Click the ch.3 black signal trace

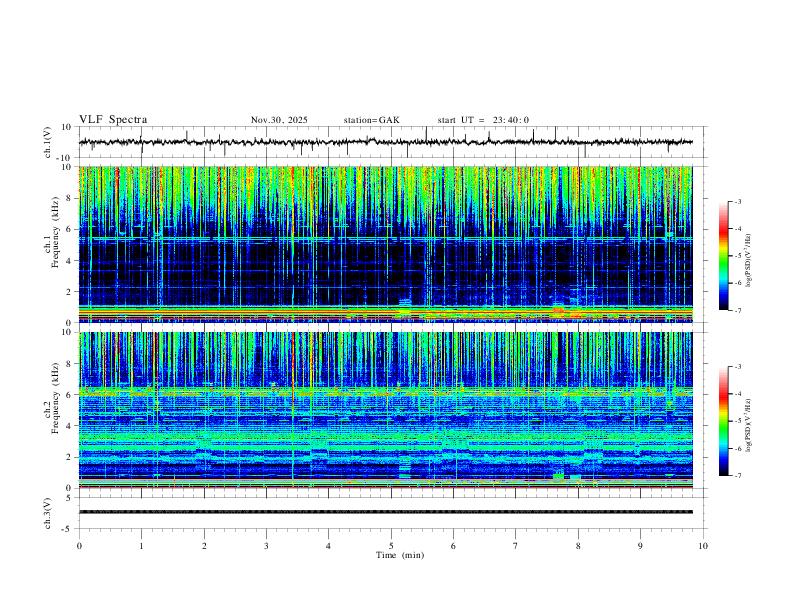click(386, 512)
